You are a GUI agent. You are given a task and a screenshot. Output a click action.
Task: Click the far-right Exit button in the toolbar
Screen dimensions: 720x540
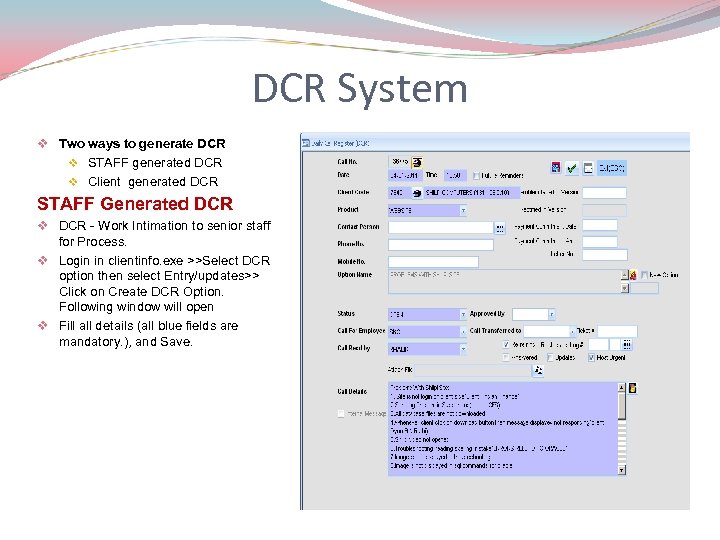[x=612, y=168]
